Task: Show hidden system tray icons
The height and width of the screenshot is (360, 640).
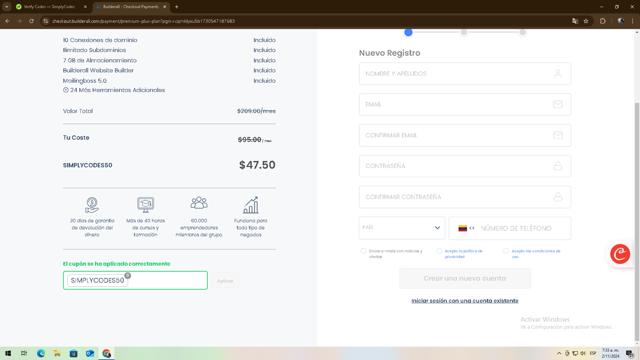Action: [x=559, y=353]
